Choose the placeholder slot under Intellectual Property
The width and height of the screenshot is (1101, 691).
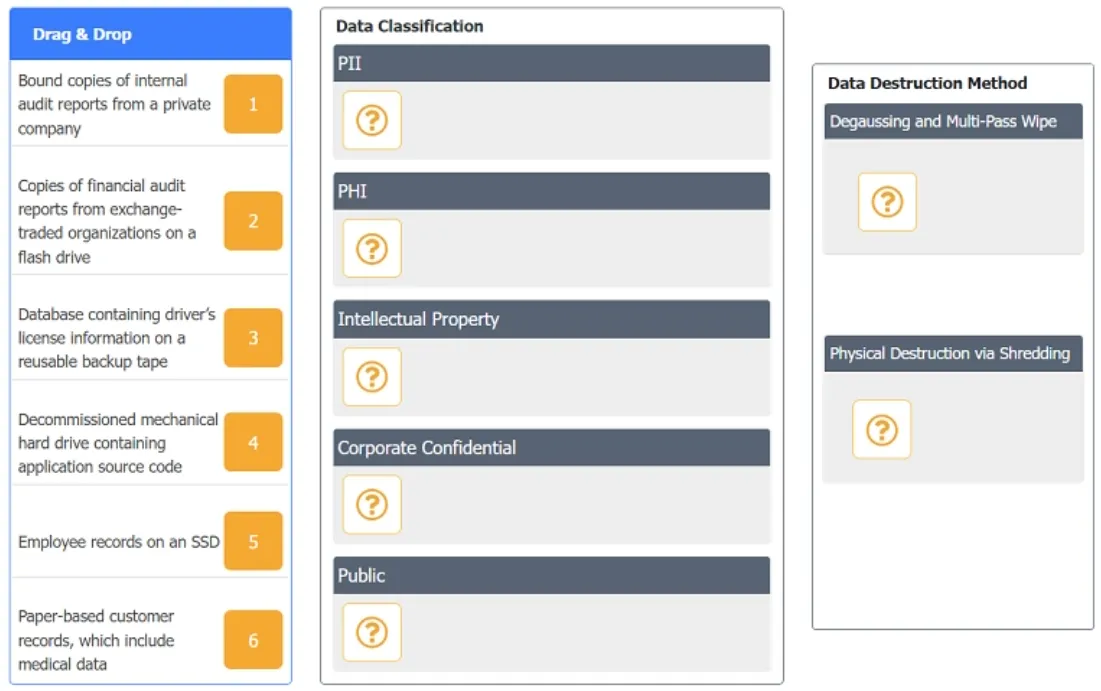point(372,377)
